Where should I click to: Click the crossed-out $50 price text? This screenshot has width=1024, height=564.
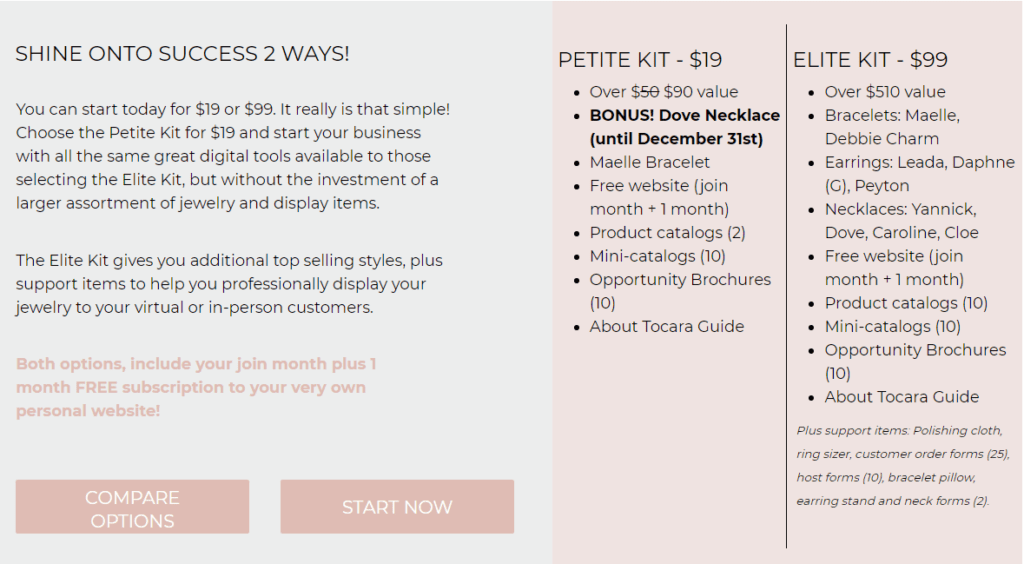[645, 92]
